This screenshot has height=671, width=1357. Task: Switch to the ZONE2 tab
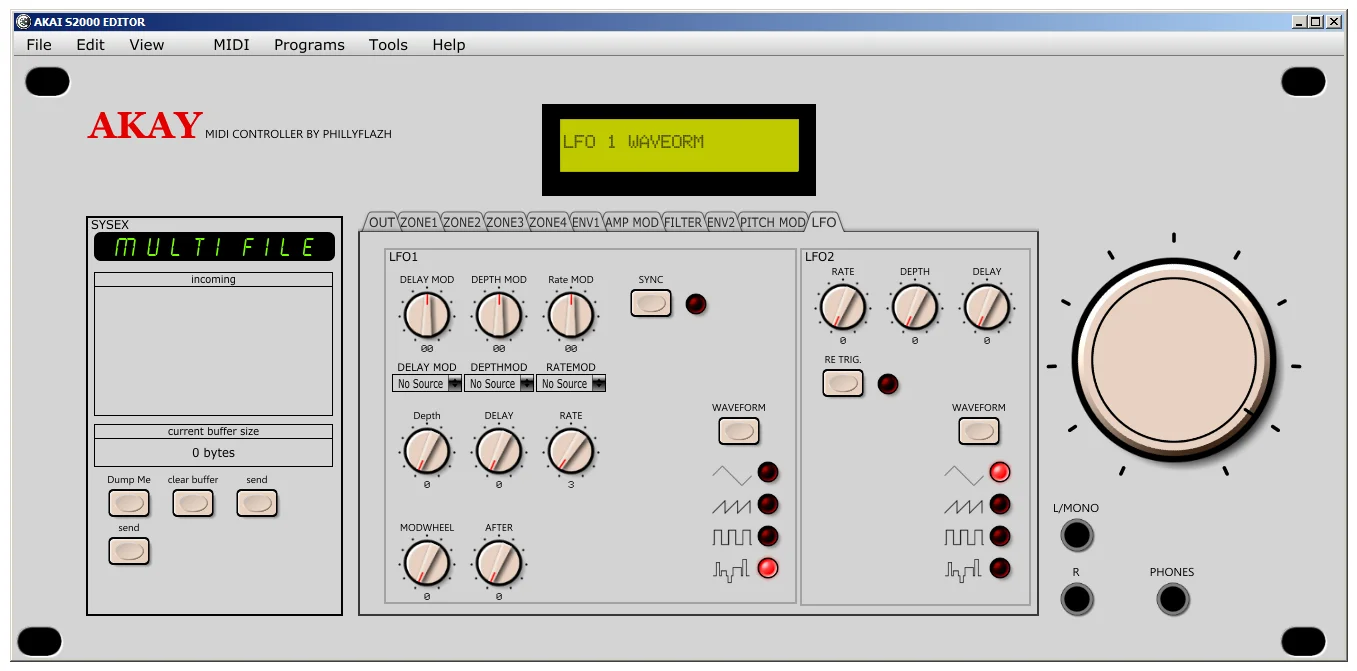[x=462, y=222]
